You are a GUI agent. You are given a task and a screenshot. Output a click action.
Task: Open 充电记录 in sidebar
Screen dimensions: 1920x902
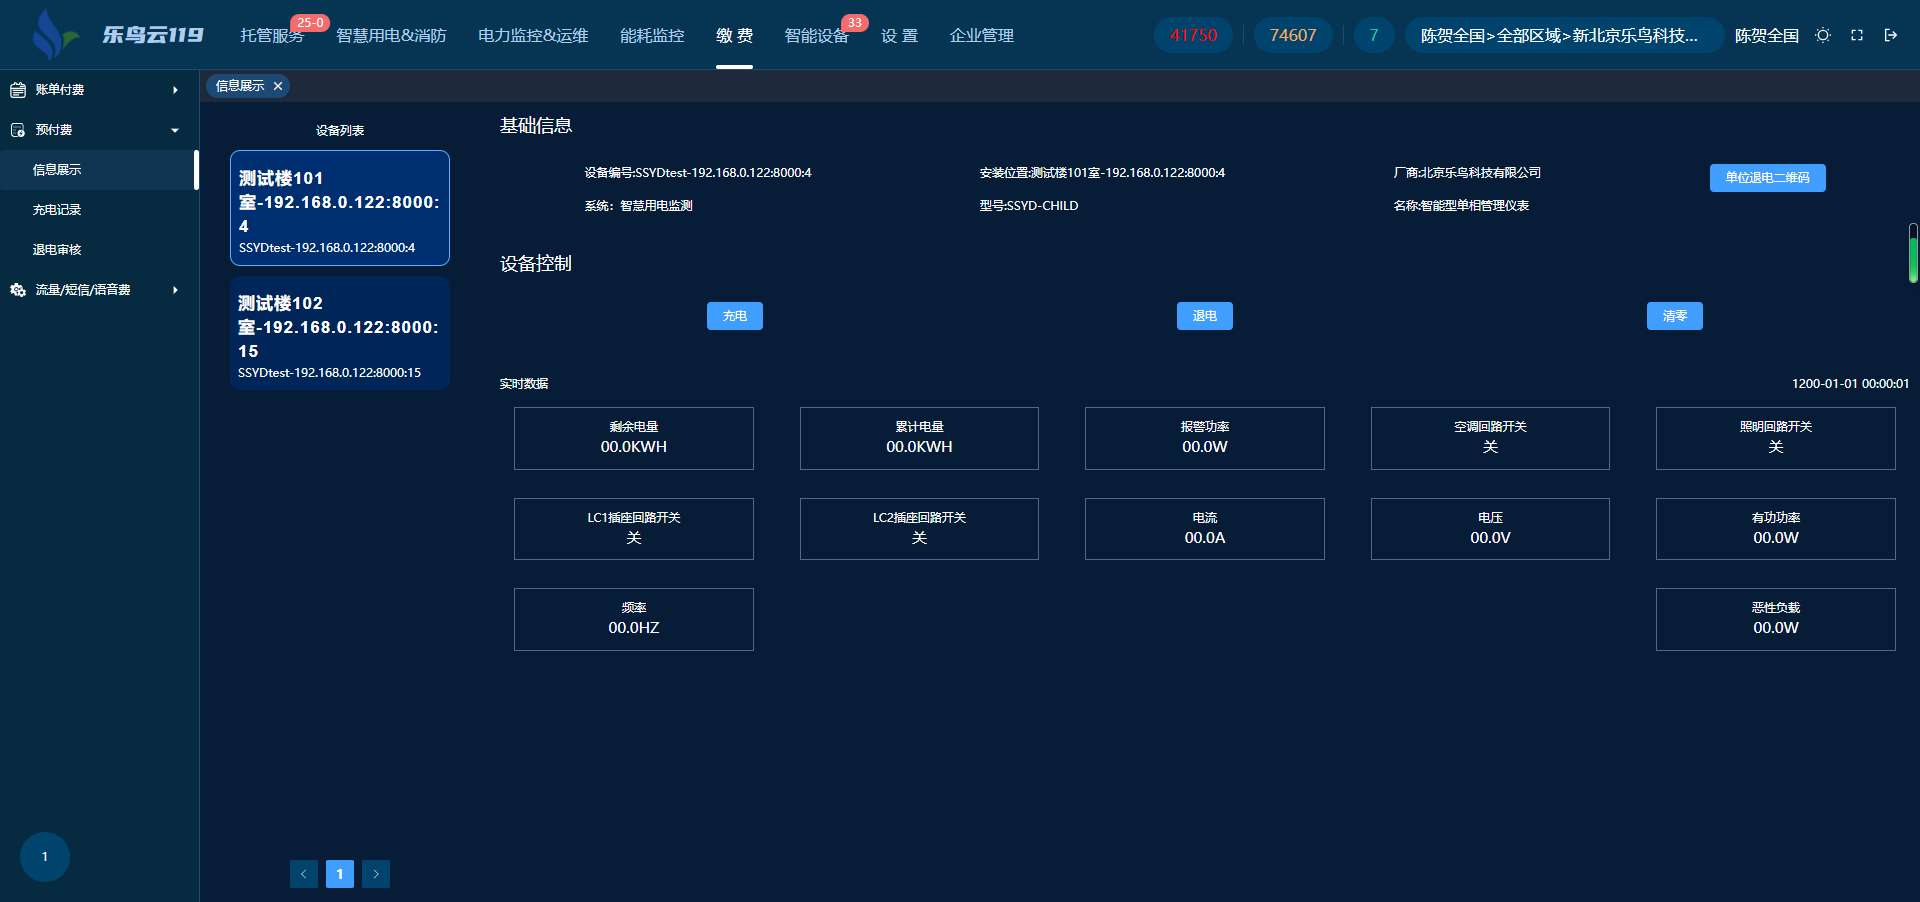coord(57,210)
